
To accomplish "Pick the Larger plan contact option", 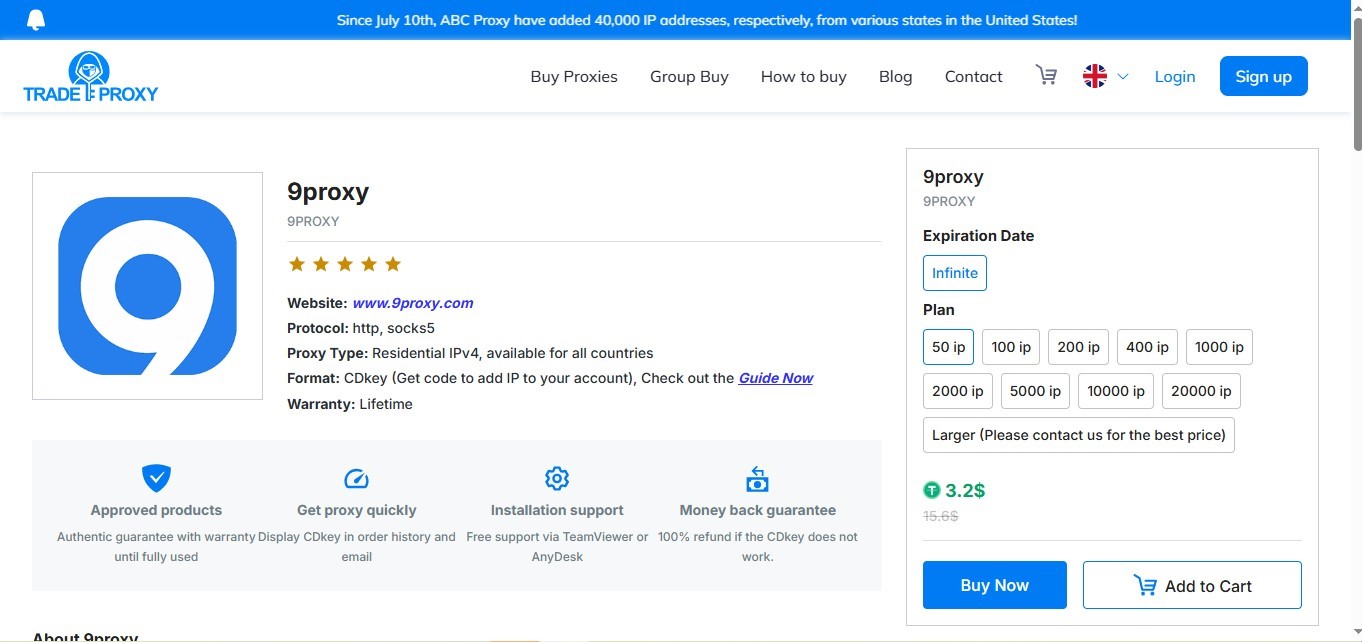I will (1078, 435).
